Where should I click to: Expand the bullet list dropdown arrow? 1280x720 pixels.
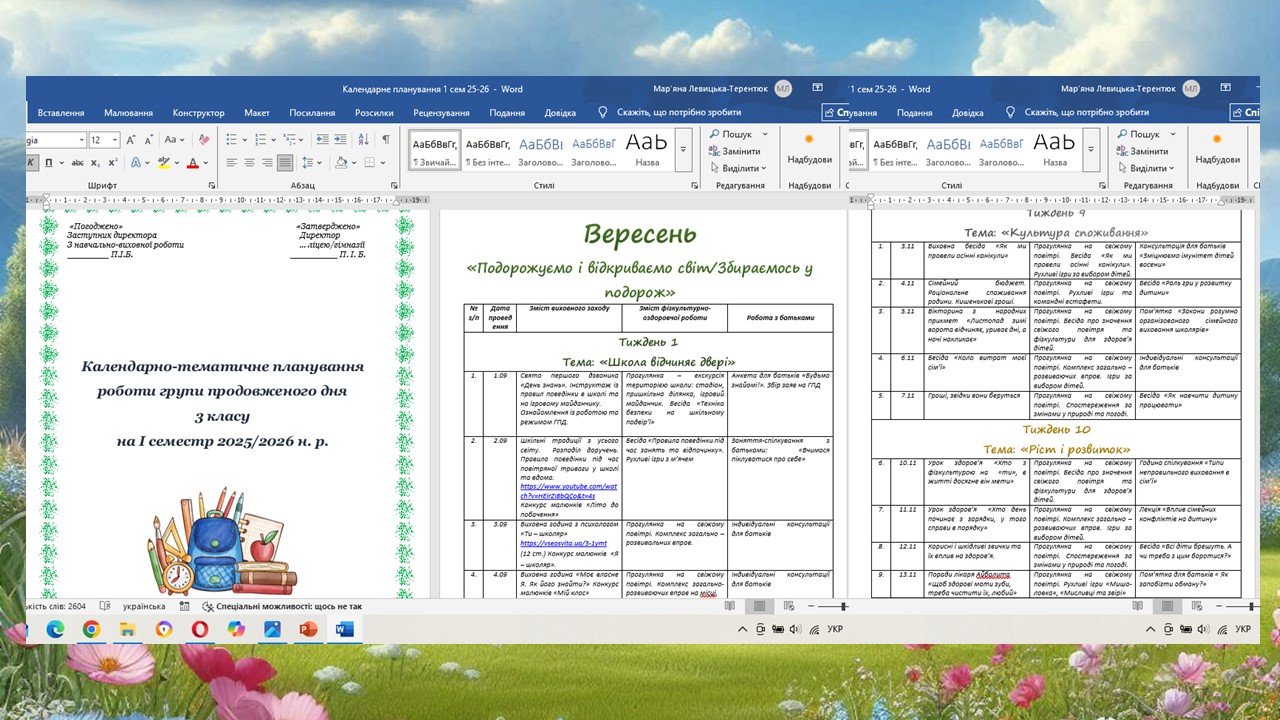pyautogui.click(x=246, y=140)
